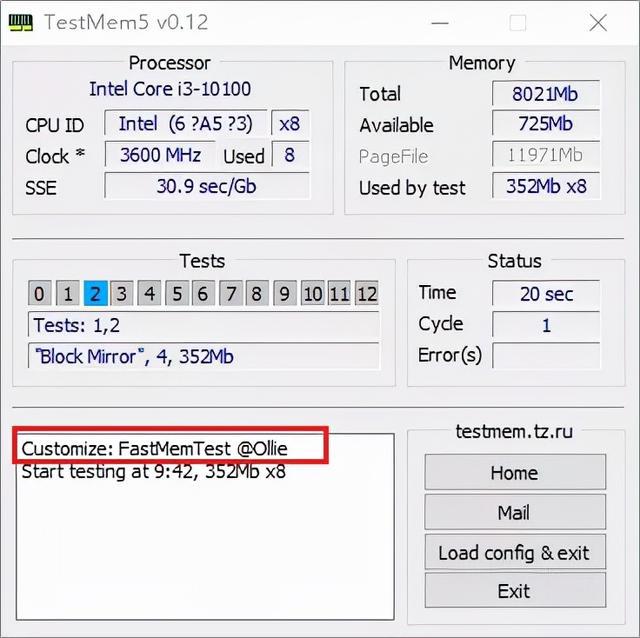Image resolution: width=640 pixels, height=638 pixels.
Task: Click the "Block Mirror", 4, 352Mb field
Action: click(204, 356)
